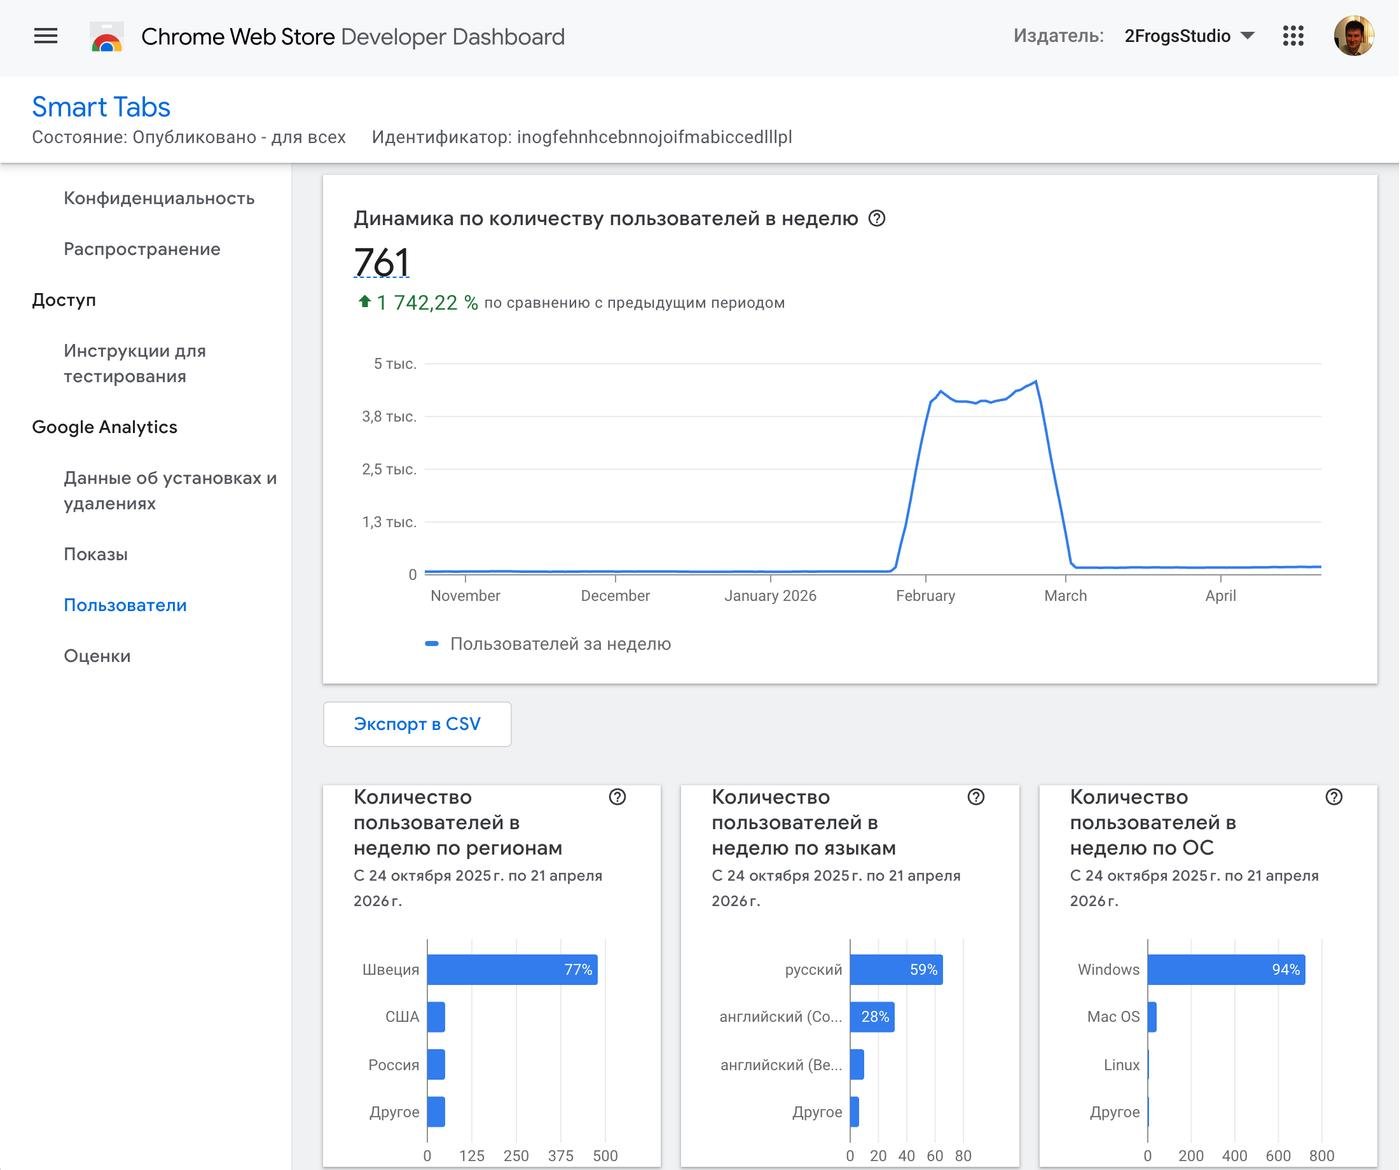Select the Показы analytics page
1400x1170 pixels.
click(x=96, y=554)
